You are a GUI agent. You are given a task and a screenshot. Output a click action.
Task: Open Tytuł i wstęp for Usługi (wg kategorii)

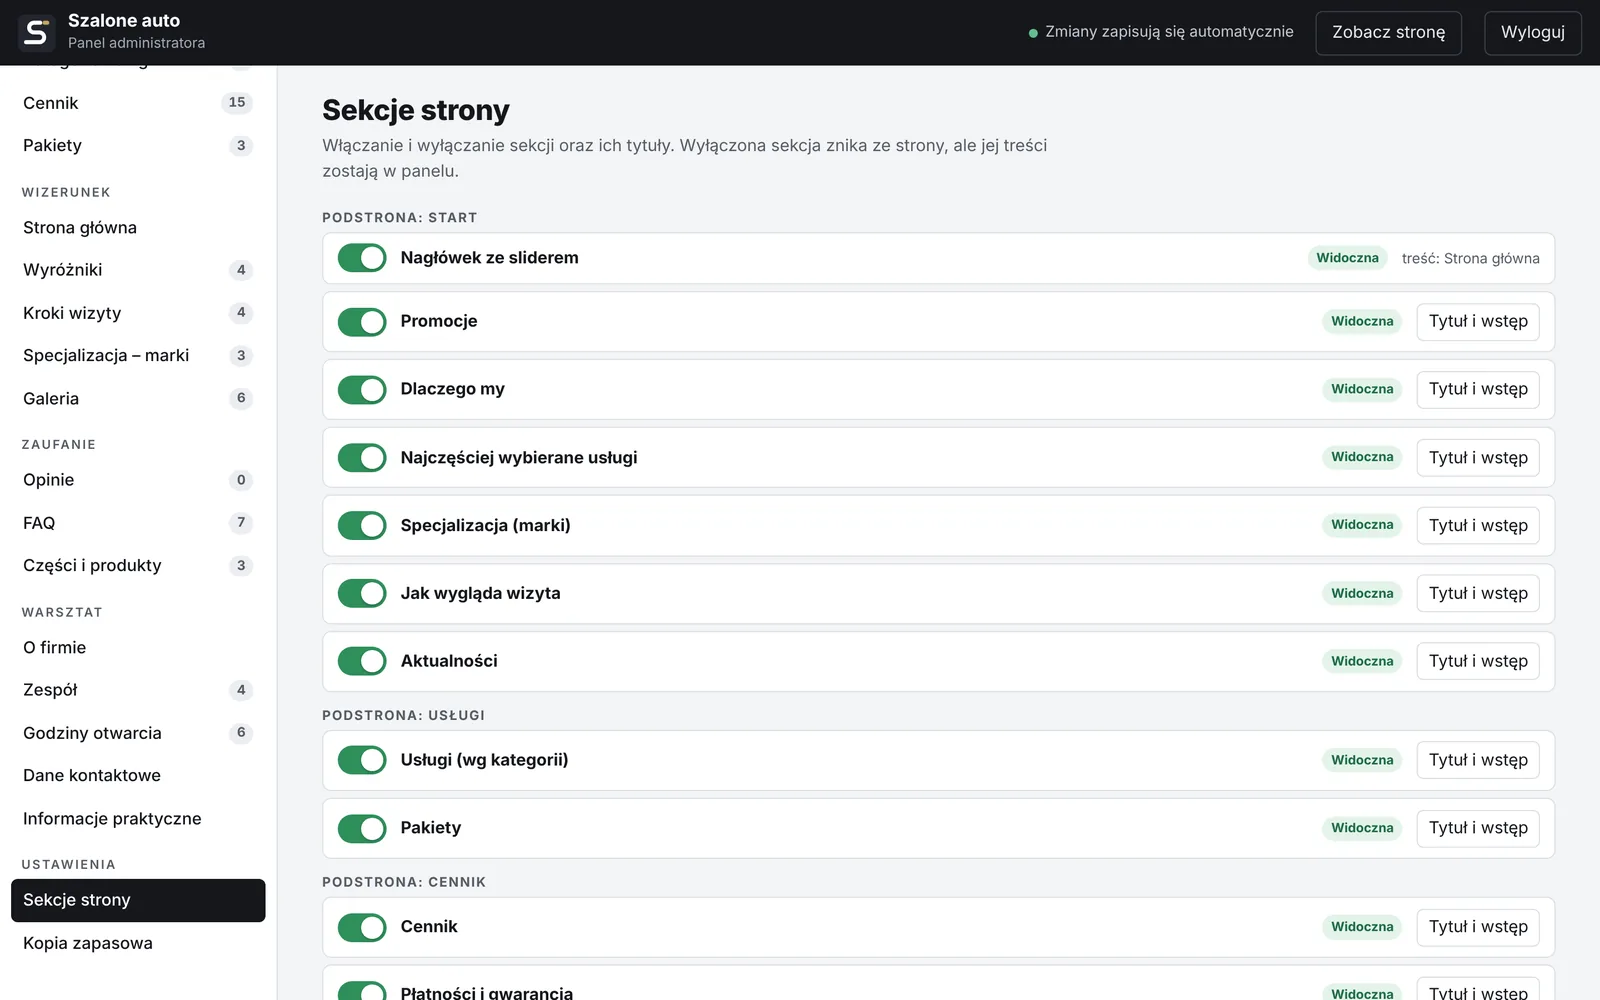point(1478,760)
